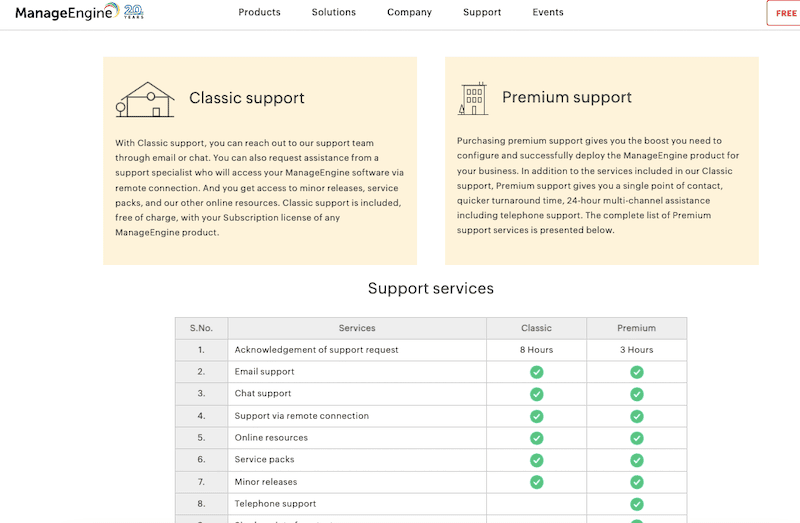
Task: Click the Minor releases row label
Action: click(266, 482)
